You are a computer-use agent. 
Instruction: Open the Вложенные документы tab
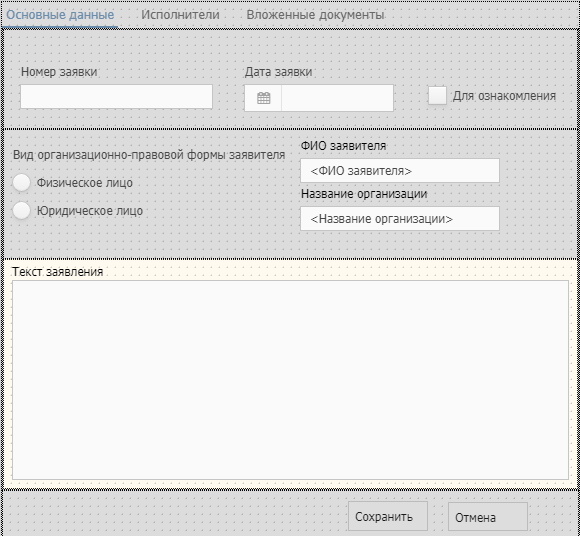pos(315,15)
